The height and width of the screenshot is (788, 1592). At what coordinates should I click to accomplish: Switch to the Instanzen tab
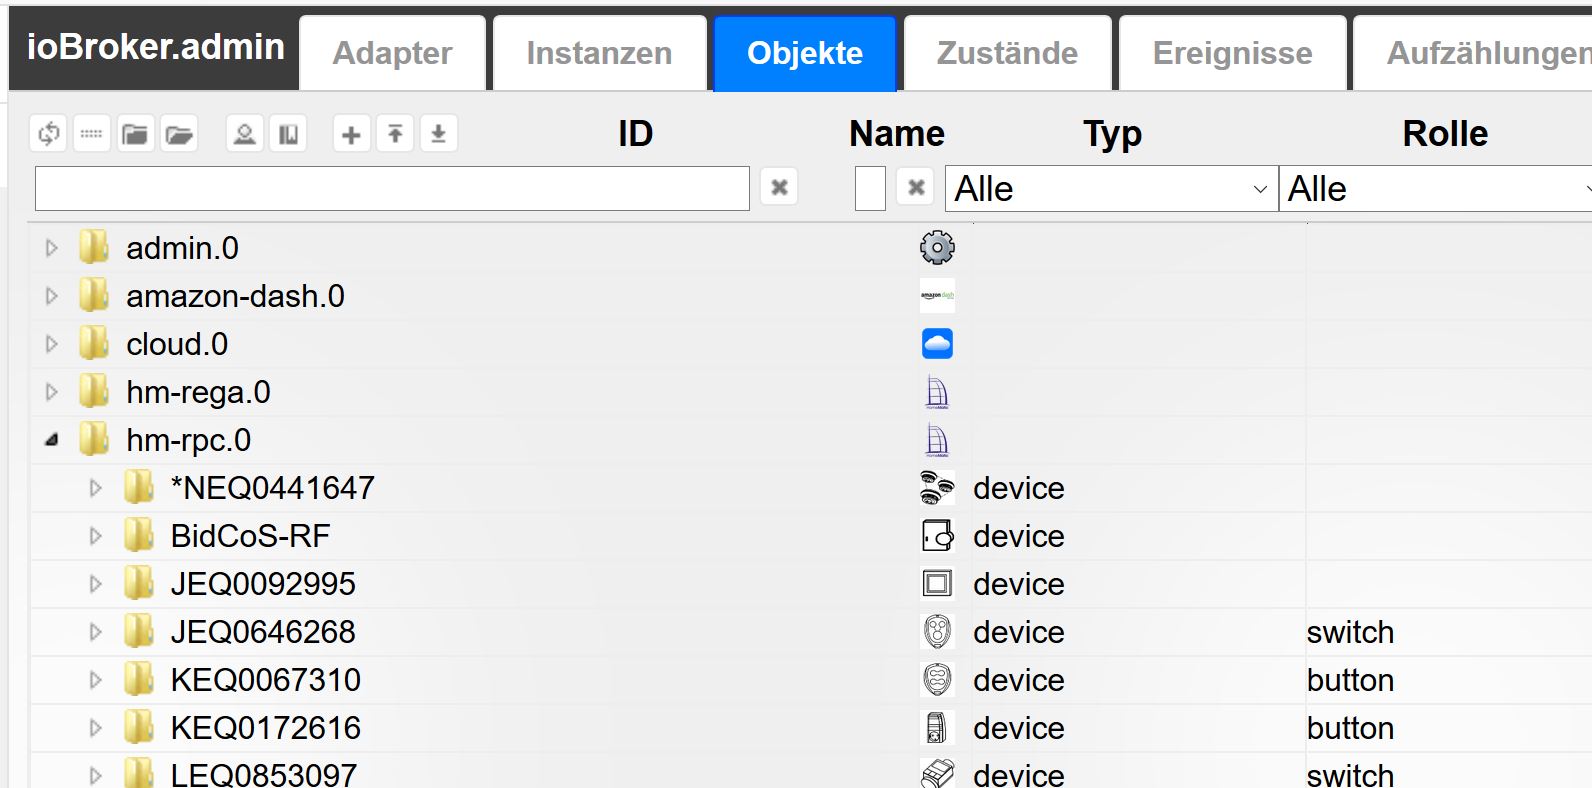[599, 53]
